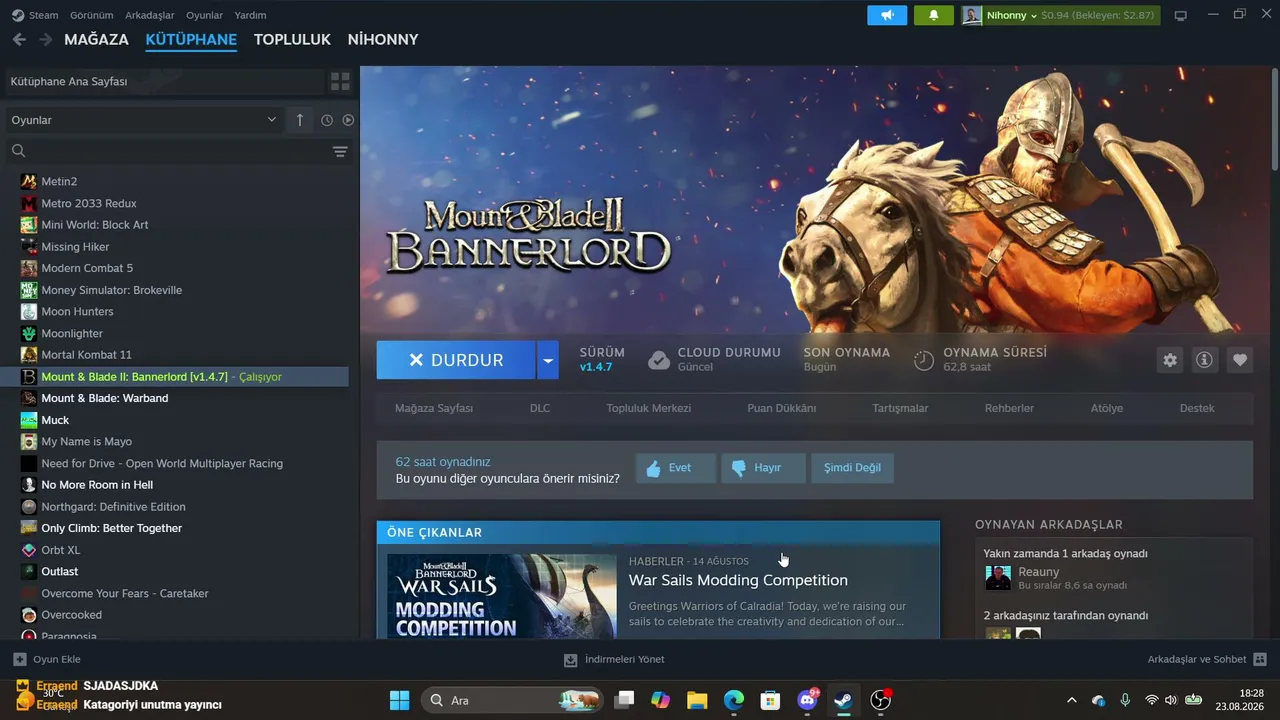
Task: Open the Oyunlar library filter dropdown
Action: point(144,120)
